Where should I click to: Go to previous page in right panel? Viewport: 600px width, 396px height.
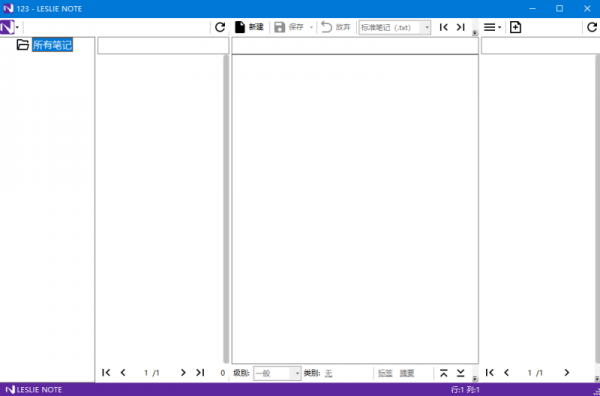(x=506, y=372)
